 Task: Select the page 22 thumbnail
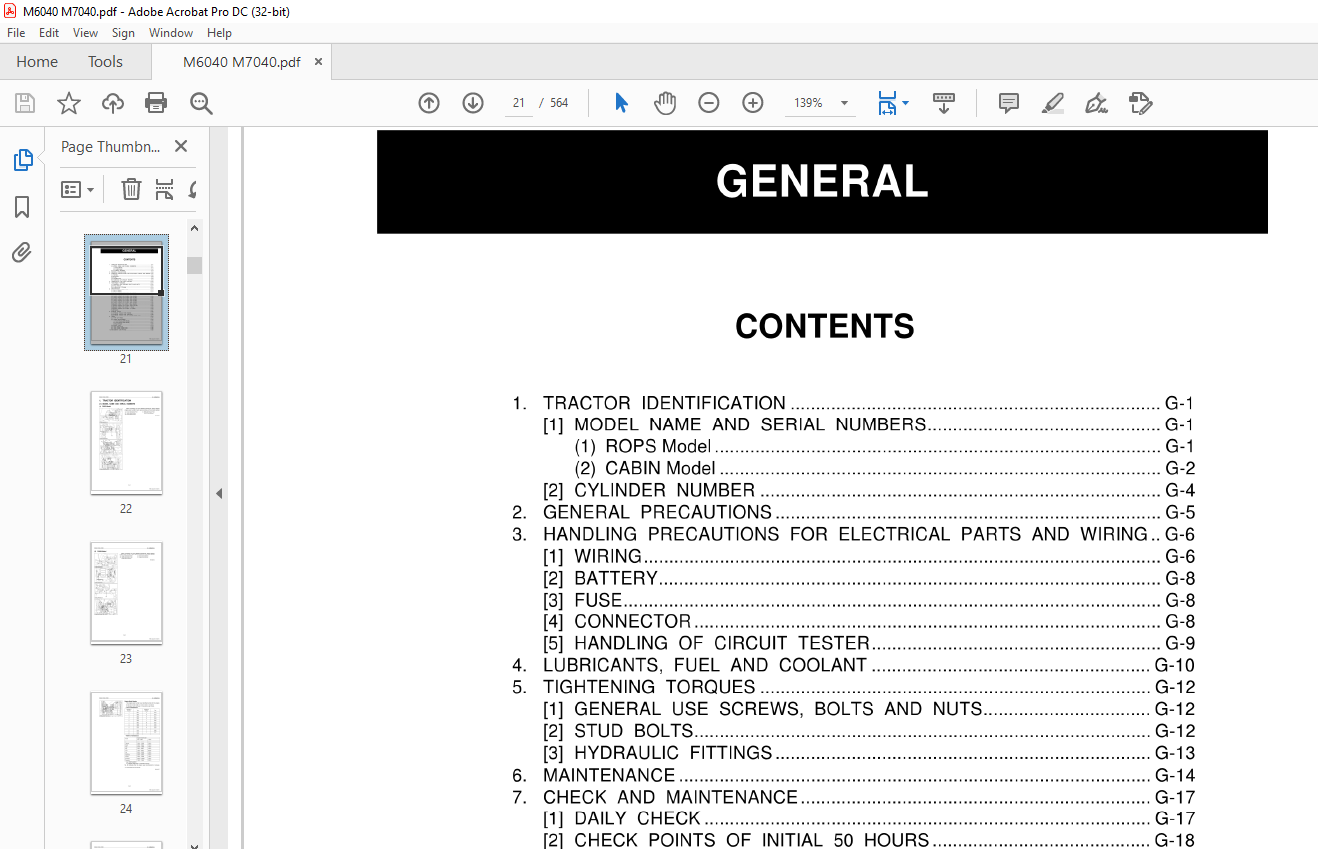[x=126, y=443]
